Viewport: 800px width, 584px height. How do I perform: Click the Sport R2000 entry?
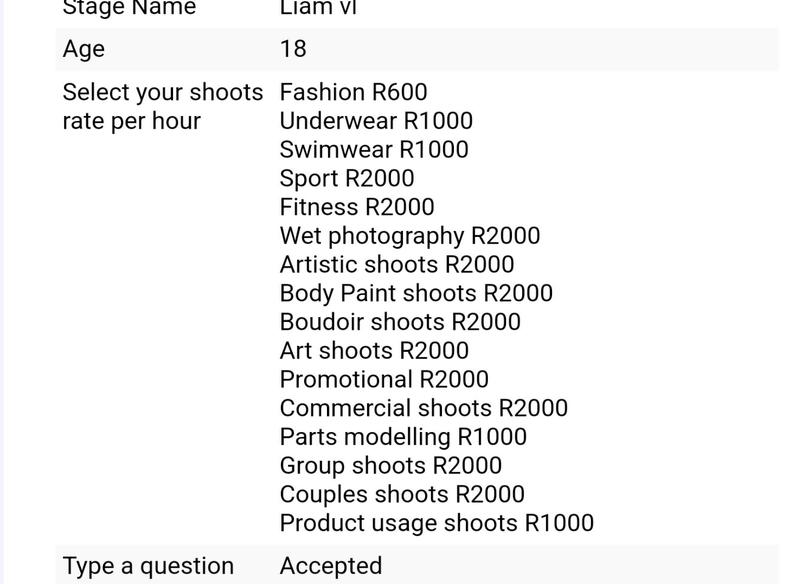point(347,179)
